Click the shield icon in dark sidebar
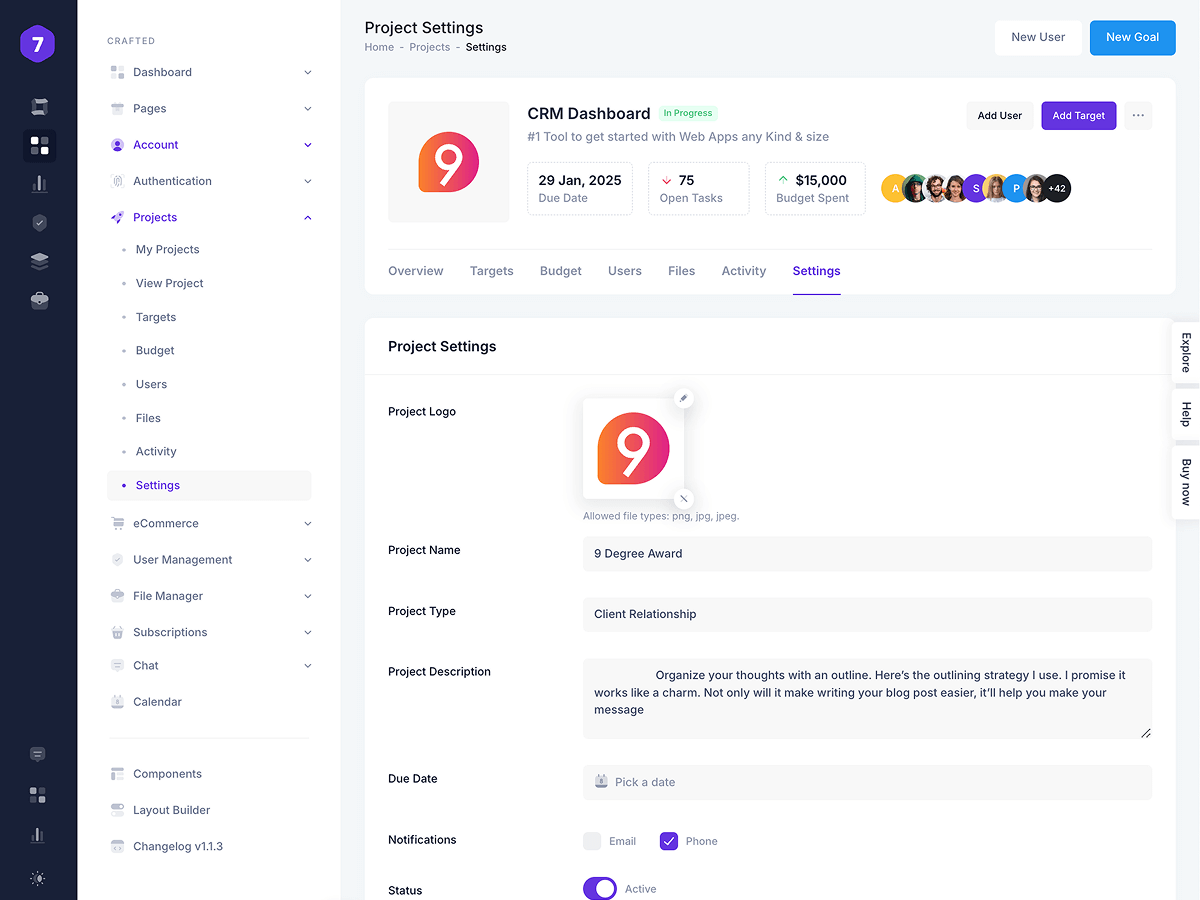Image resolution: width=1200 pixels, height=900 pixels. 39,223
